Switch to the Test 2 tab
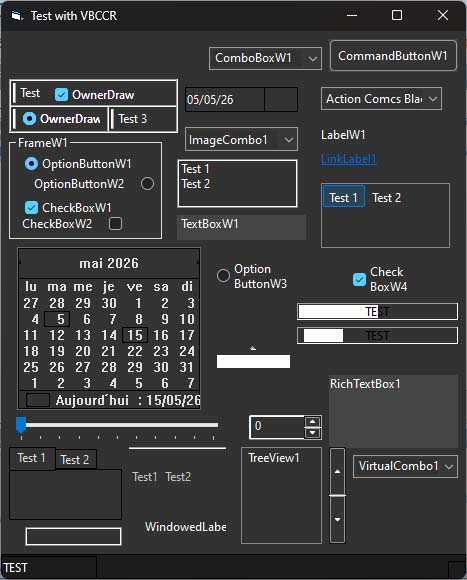Screen dimensions: 467x580 pyautogui.click(x=75, y=460)
